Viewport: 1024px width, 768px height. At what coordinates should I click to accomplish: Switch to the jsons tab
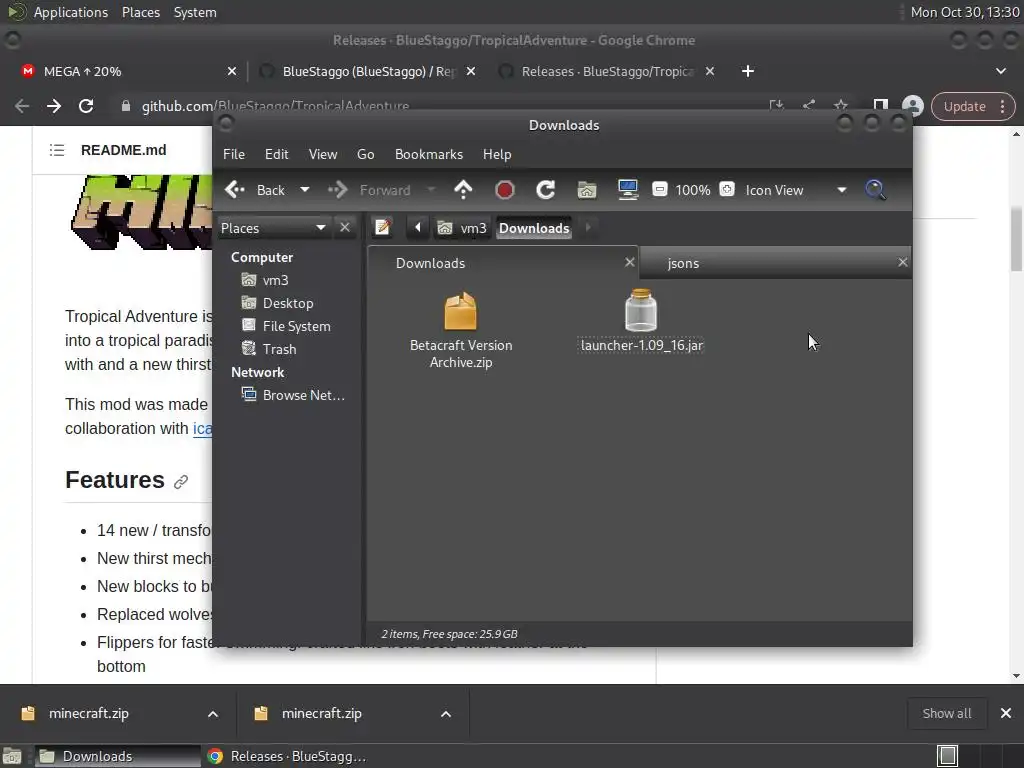tap(683, 263)
